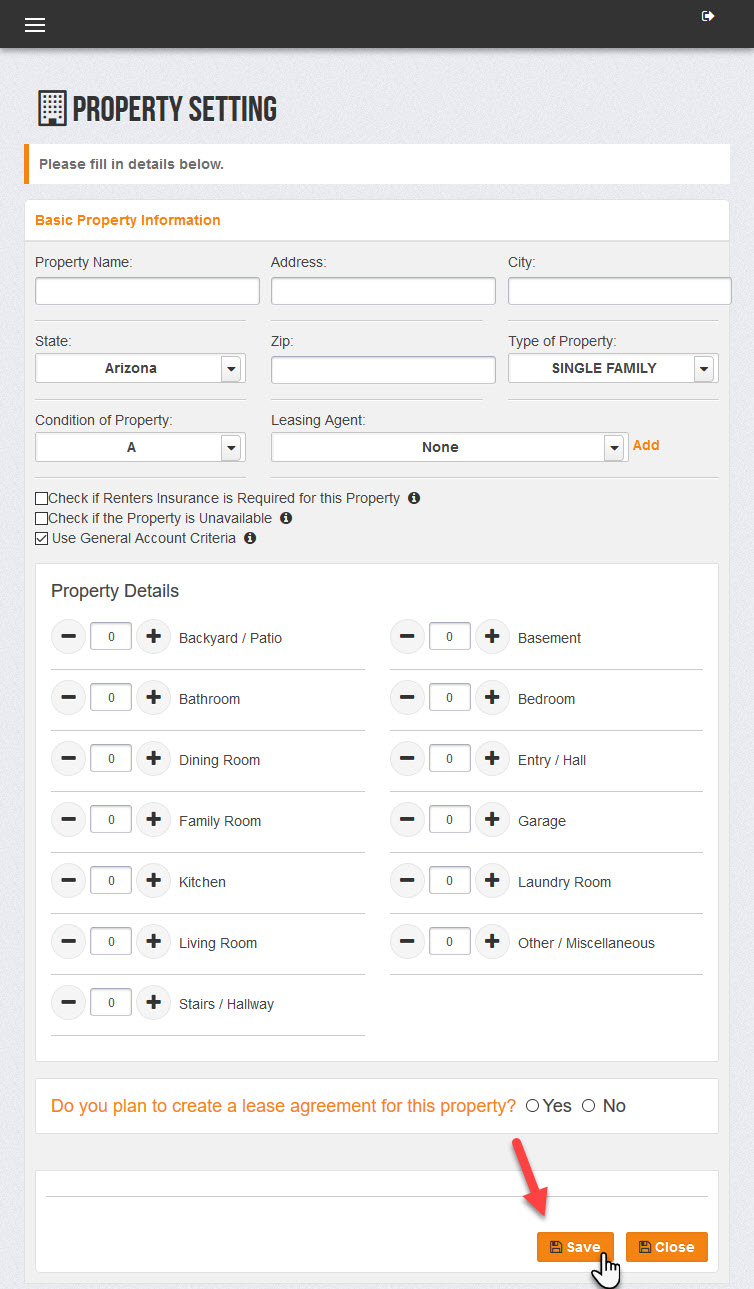The image size is (754, 1289).
Task: Click the Garage quantity box
Action: pos(450,820)
